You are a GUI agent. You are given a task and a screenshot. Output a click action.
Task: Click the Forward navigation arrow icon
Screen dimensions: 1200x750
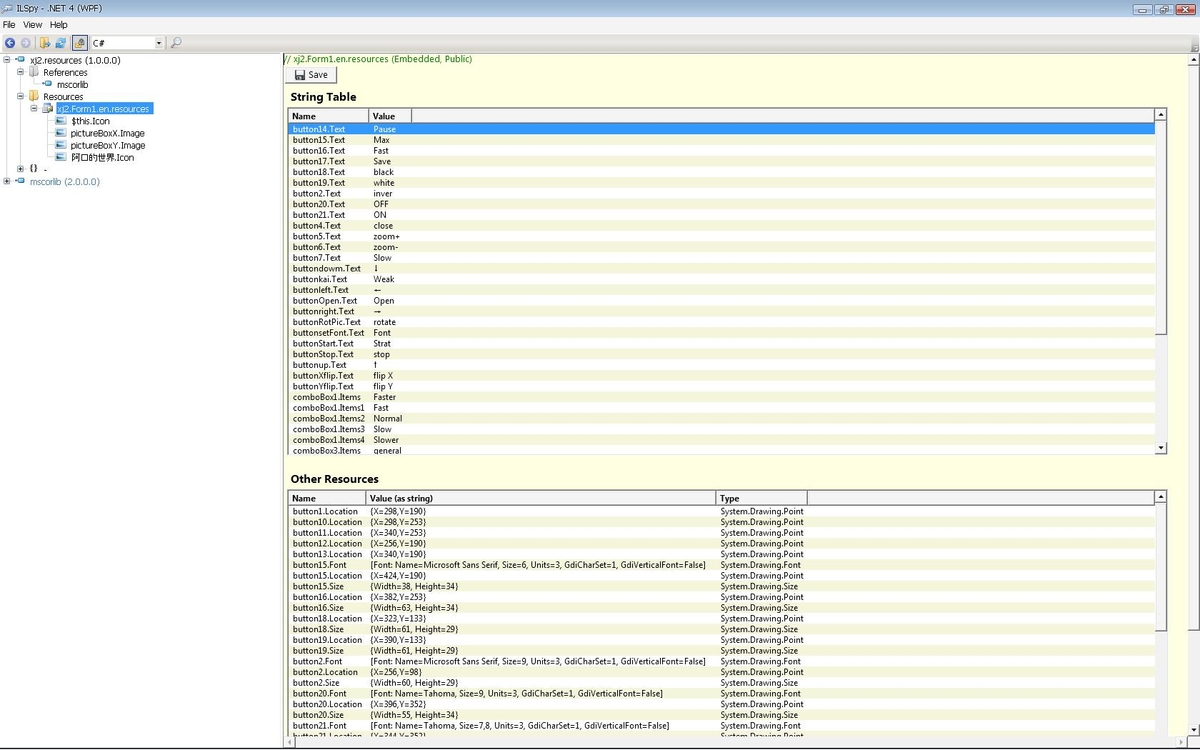[x=26, y=43]
